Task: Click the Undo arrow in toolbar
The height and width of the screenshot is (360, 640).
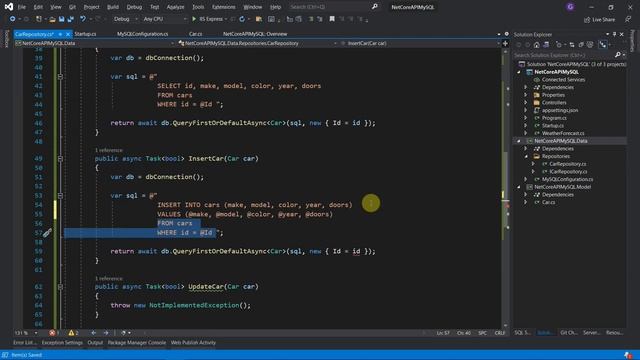Action: point(83,19)
